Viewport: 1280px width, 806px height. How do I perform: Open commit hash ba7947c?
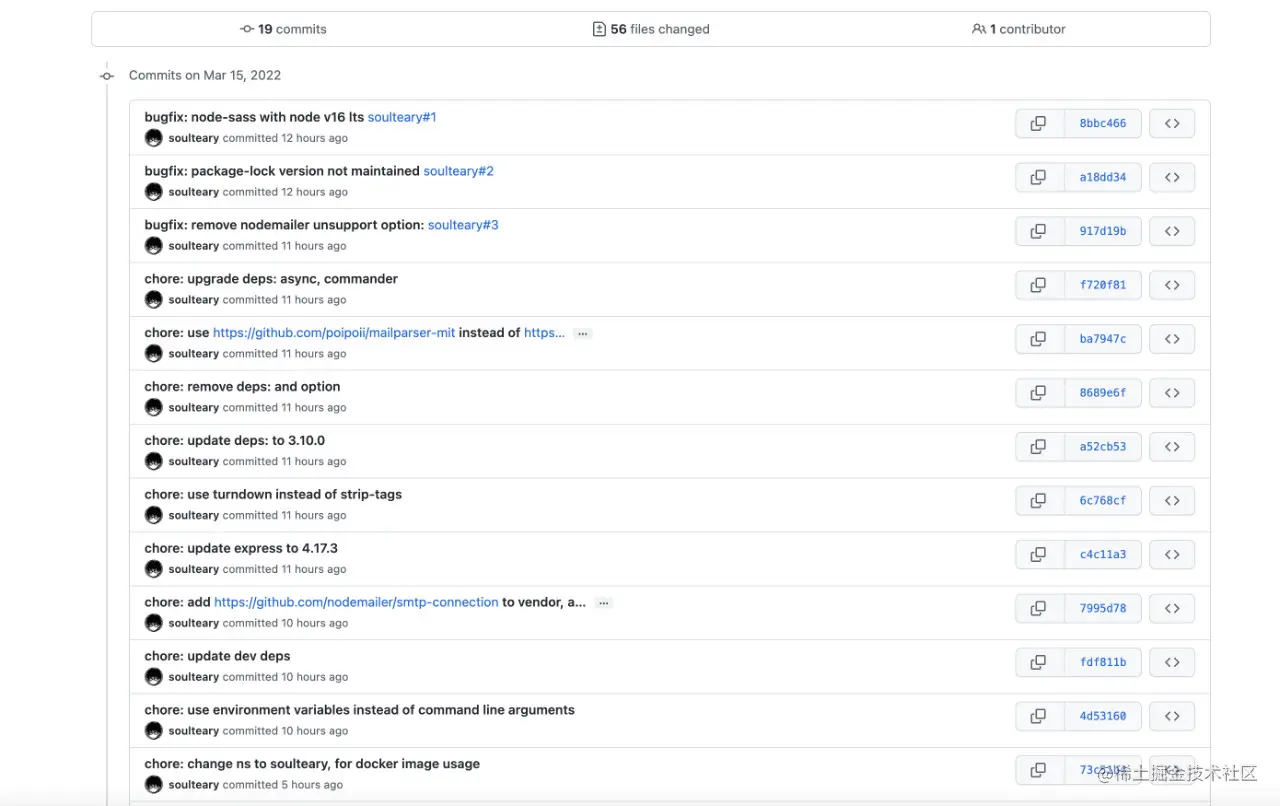(x=1103, y=339)
